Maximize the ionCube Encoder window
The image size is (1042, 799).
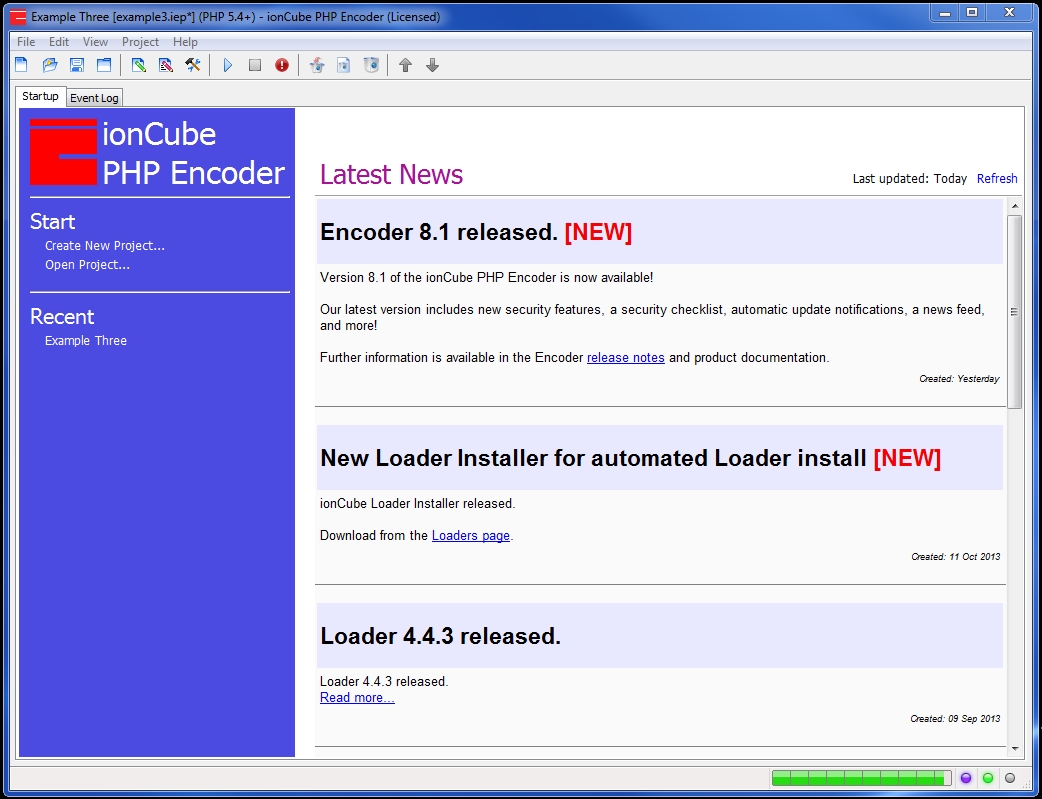[972, 13]
